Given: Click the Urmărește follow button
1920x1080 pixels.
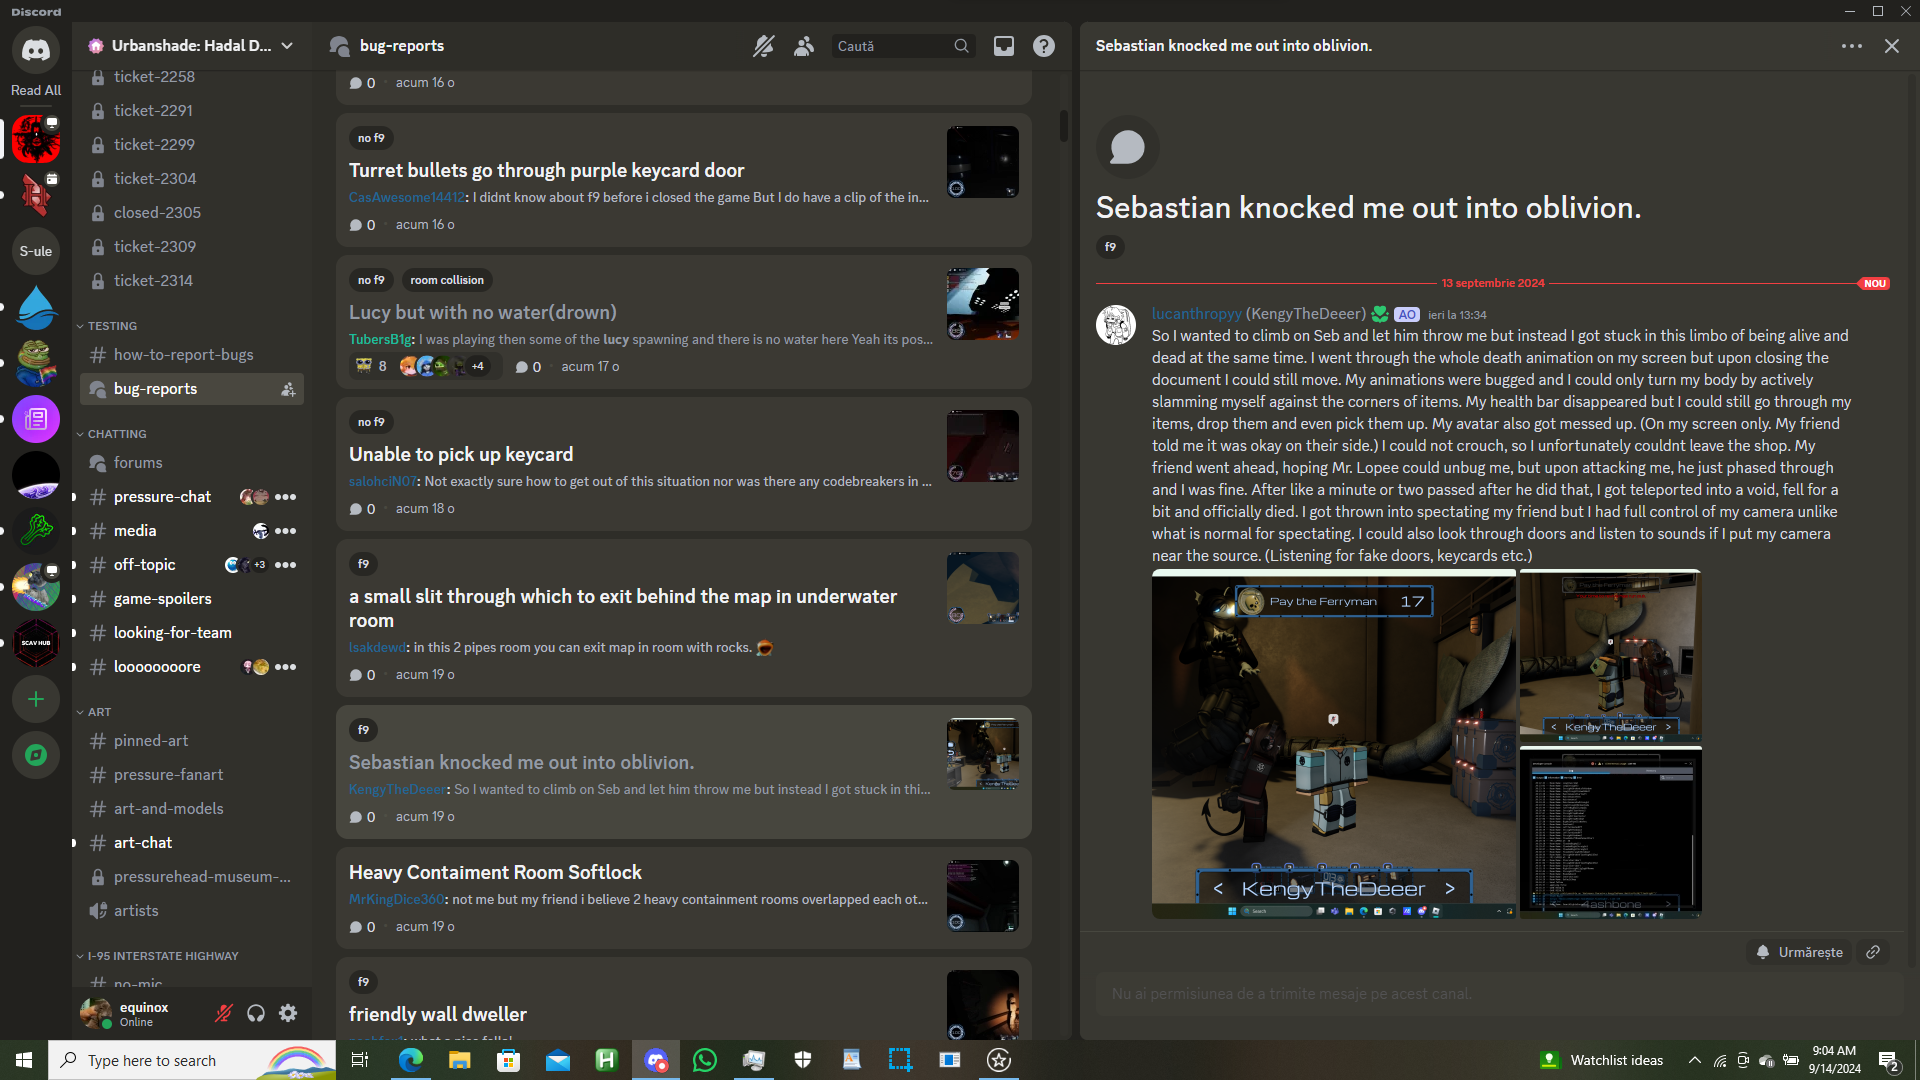Looking at the screenshot, I should point(1800,952).
